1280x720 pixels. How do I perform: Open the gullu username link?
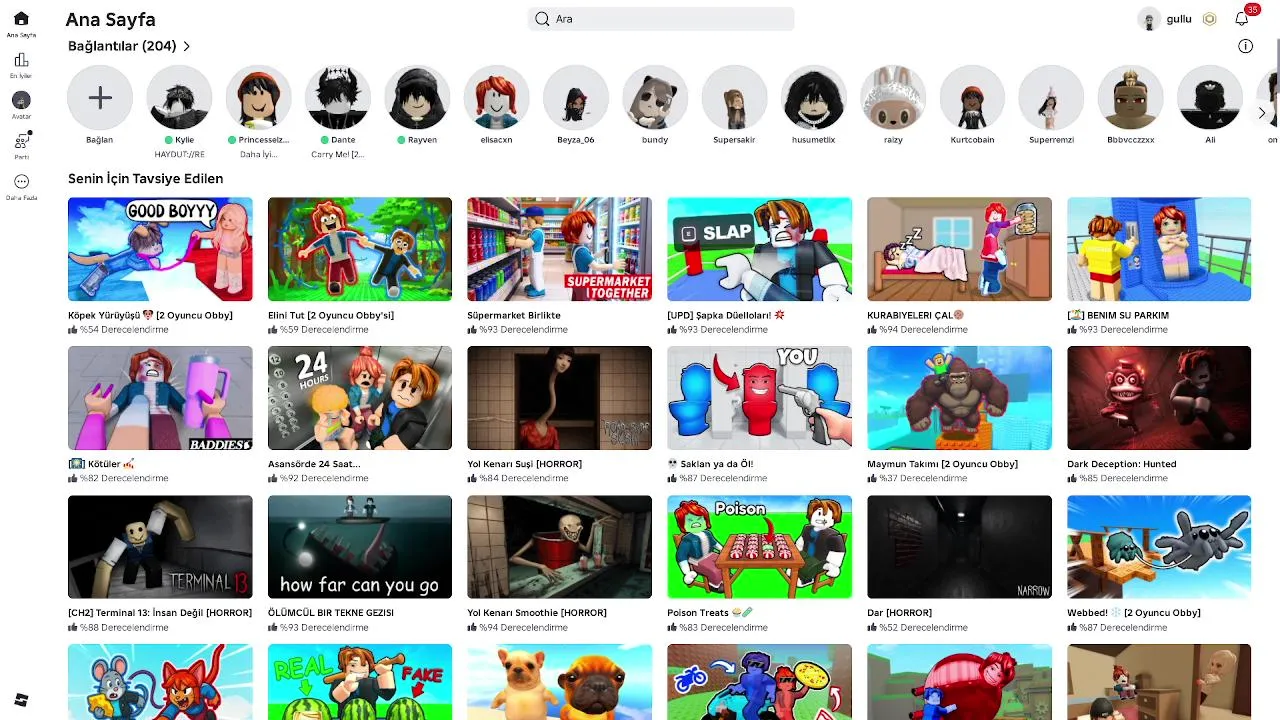pyautogui.click(x=1179, y=19)
